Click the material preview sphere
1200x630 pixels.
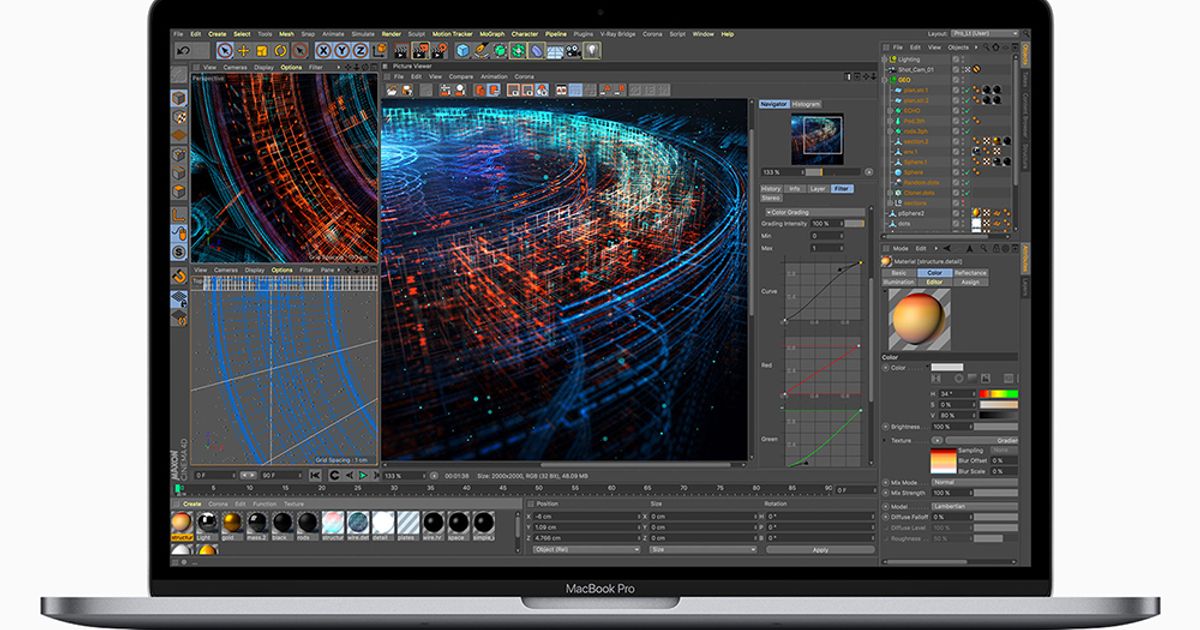918,319
